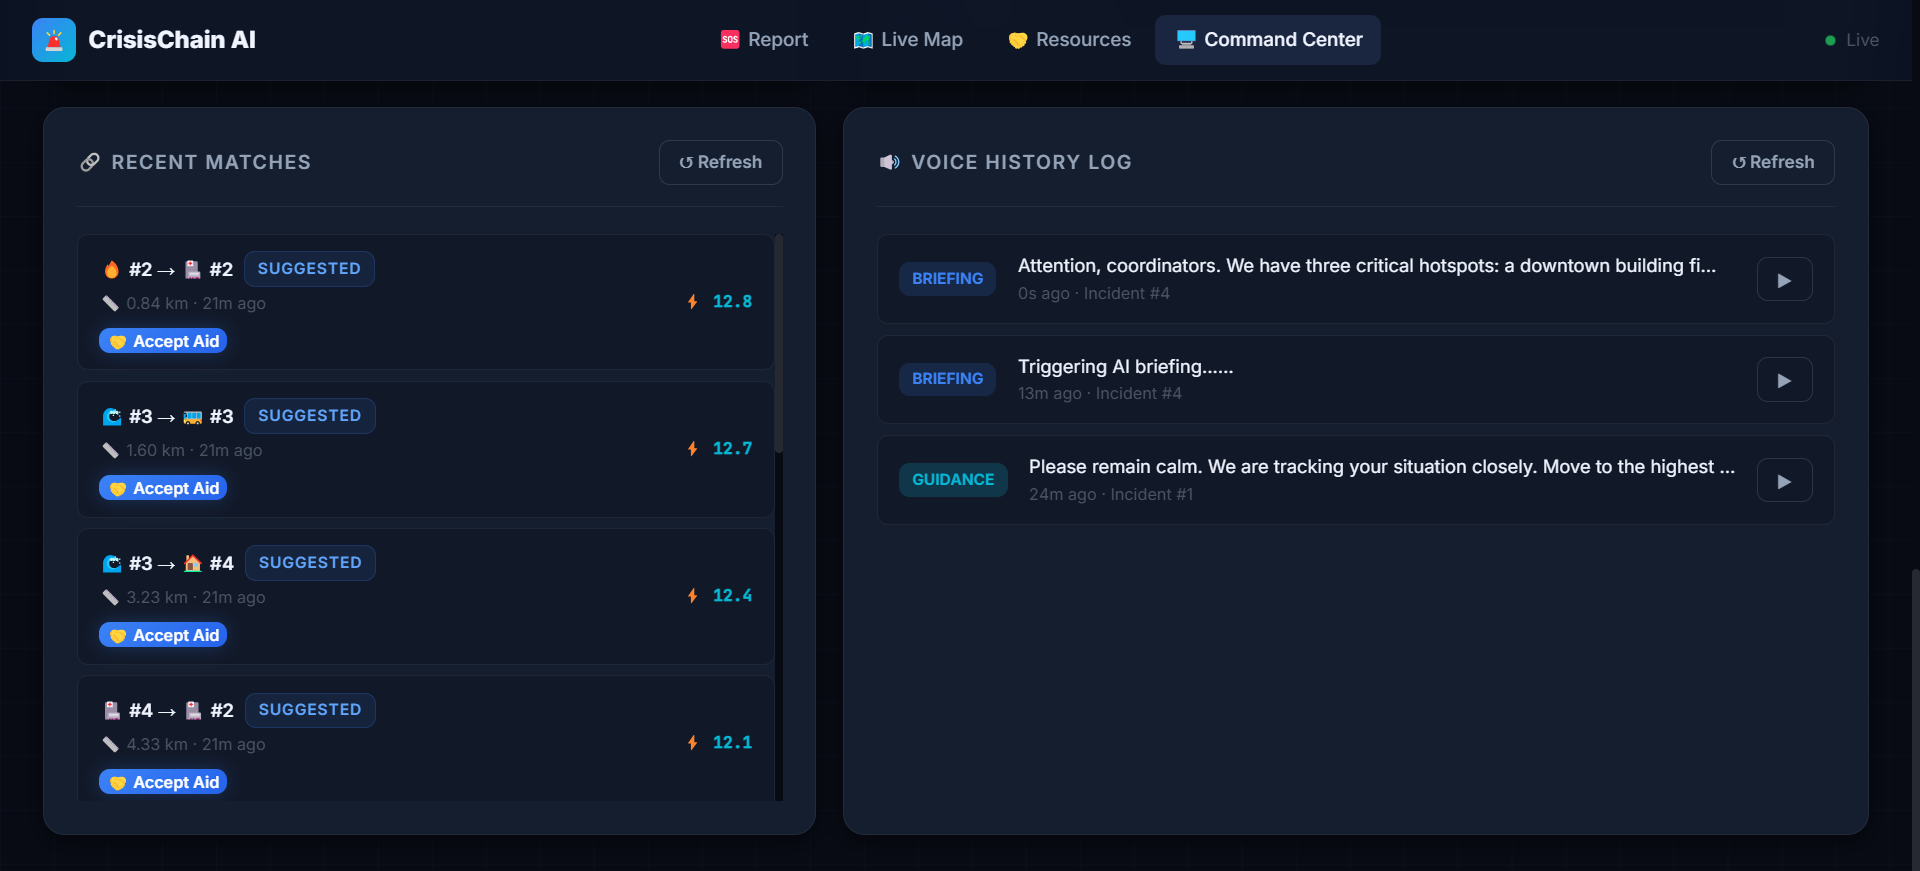Click the score value 12.8
The width and height of the screenshot is (1920, 871).
pos(732,302)
